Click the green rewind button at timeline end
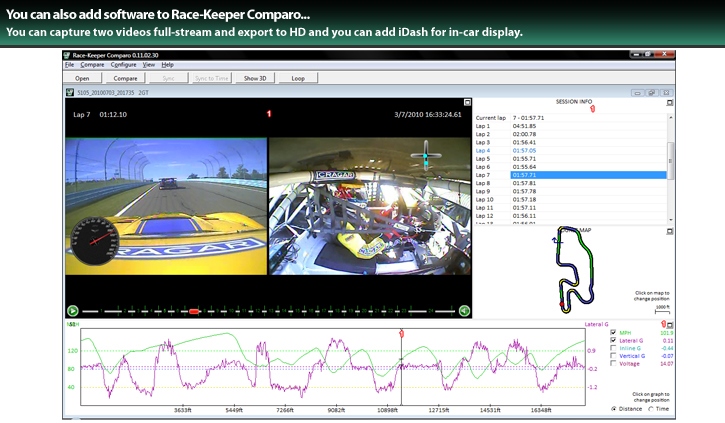The height and width of the screenshot is (423, 725). click(x=464, y=311)
